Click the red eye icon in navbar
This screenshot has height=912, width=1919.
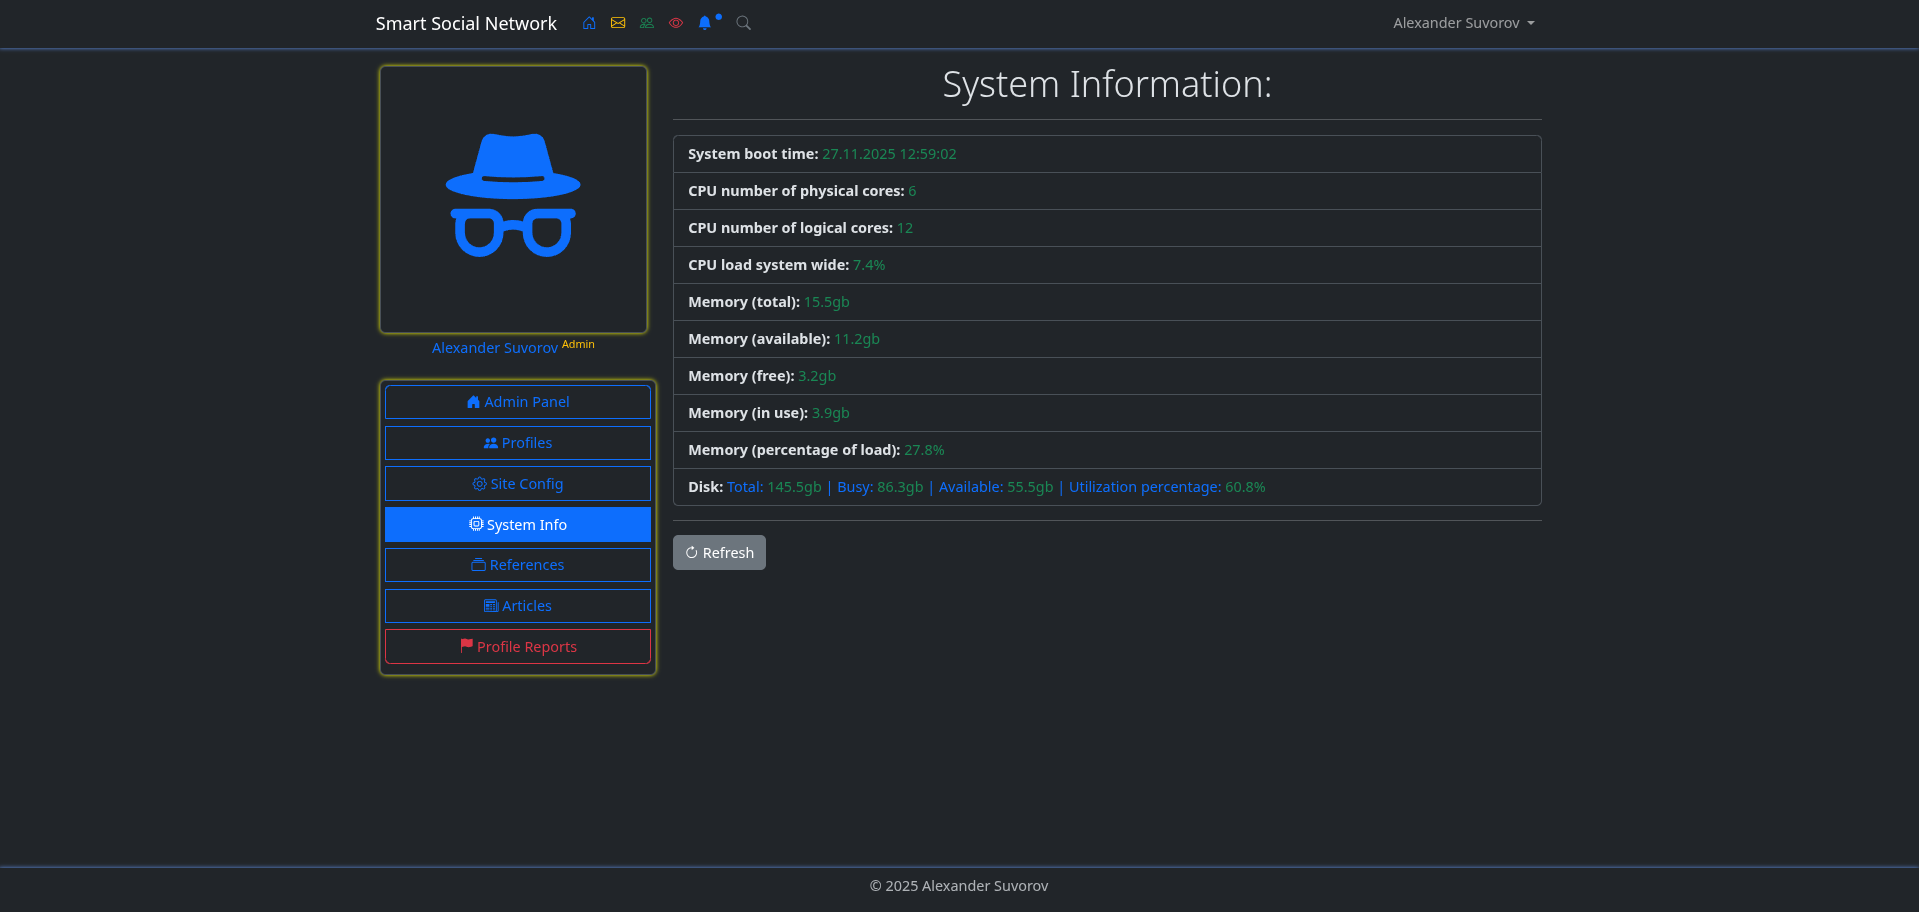point(676,23)
